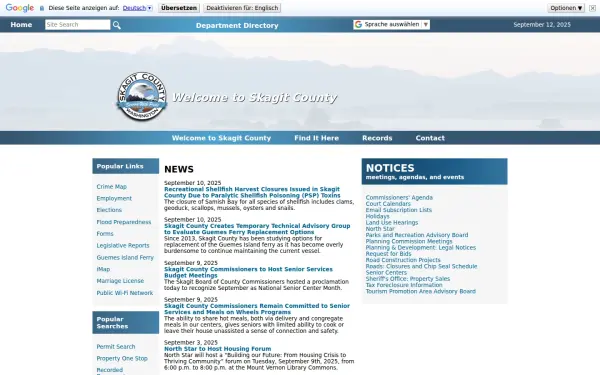Open Road Construction Projects link
Screen dimensions: 600x375
tap(403, 260)
